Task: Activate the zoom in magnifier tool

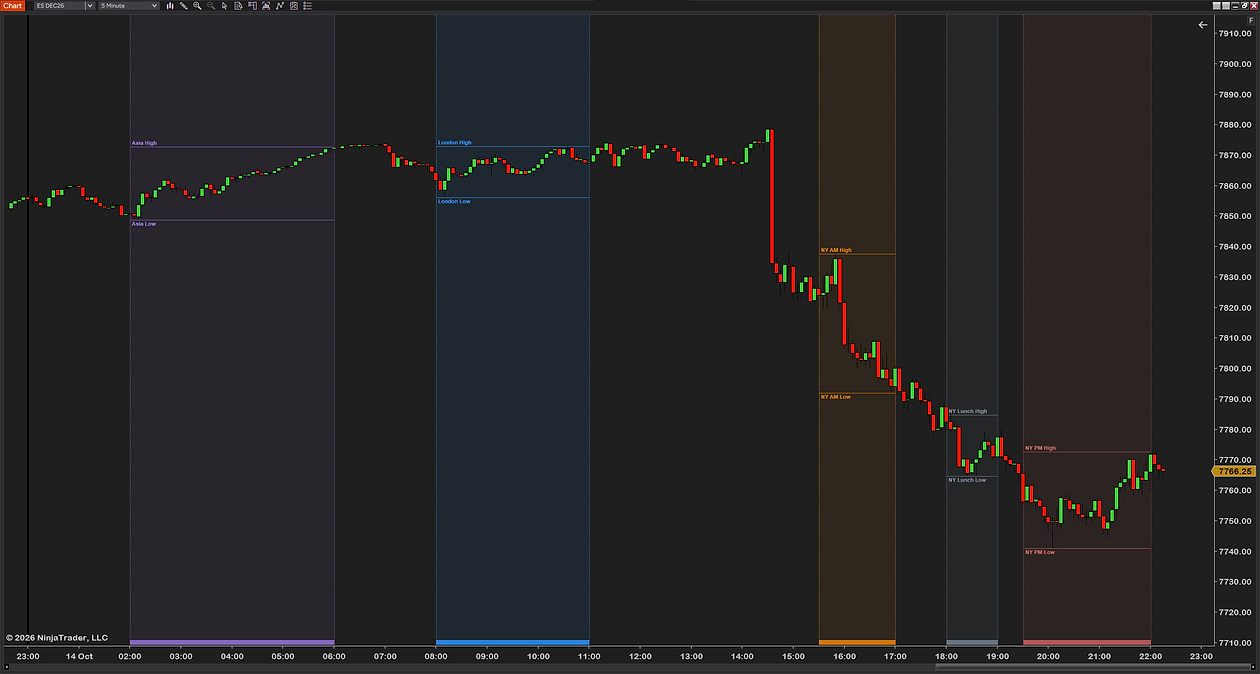Action: coord(197,5)
